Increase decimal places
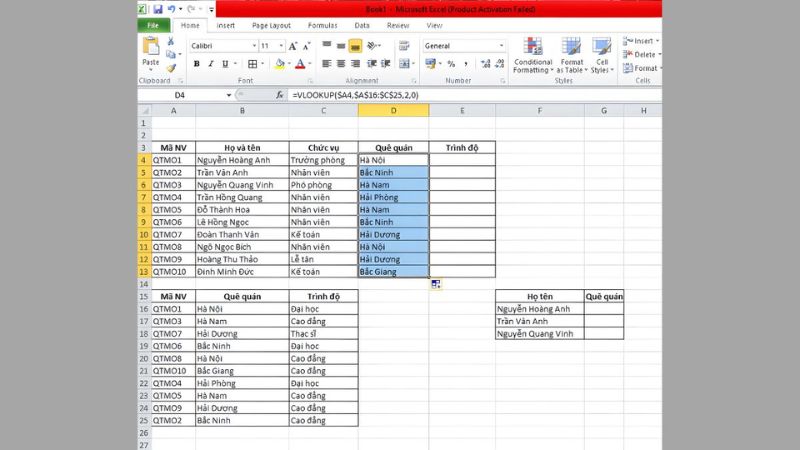The image size is (800, 450). coord(485,64)
